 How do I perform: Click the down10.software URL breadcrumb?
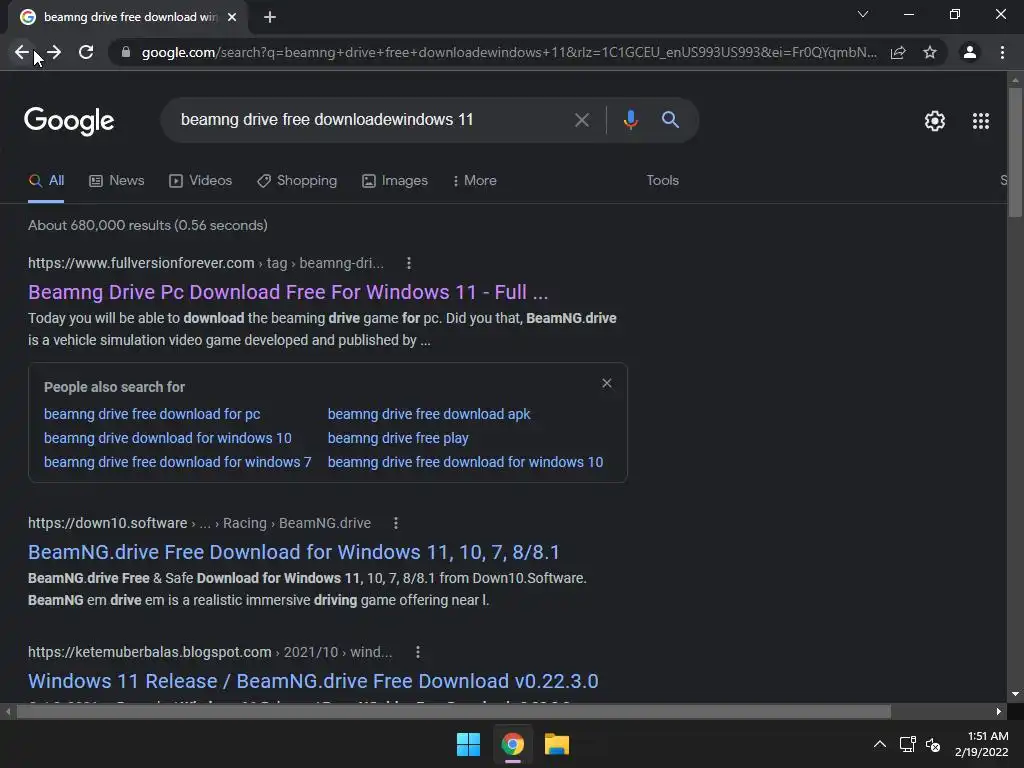tap(199, 523)
